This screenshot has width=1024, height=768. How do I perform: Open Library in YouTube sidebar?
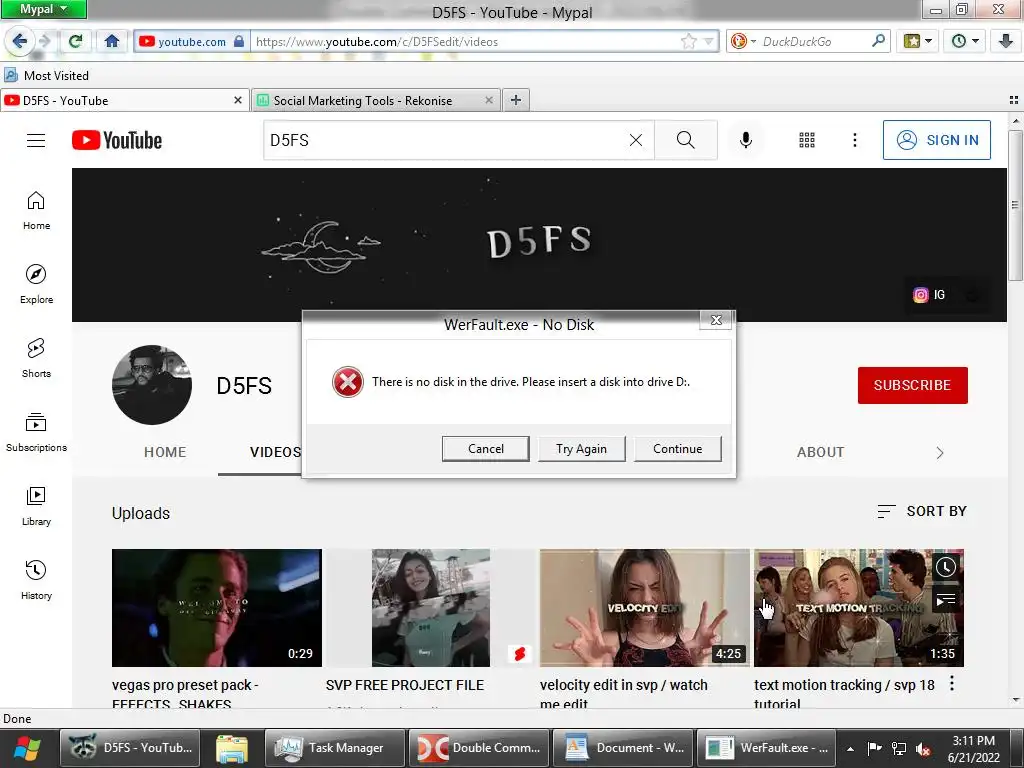pos(36,506)
